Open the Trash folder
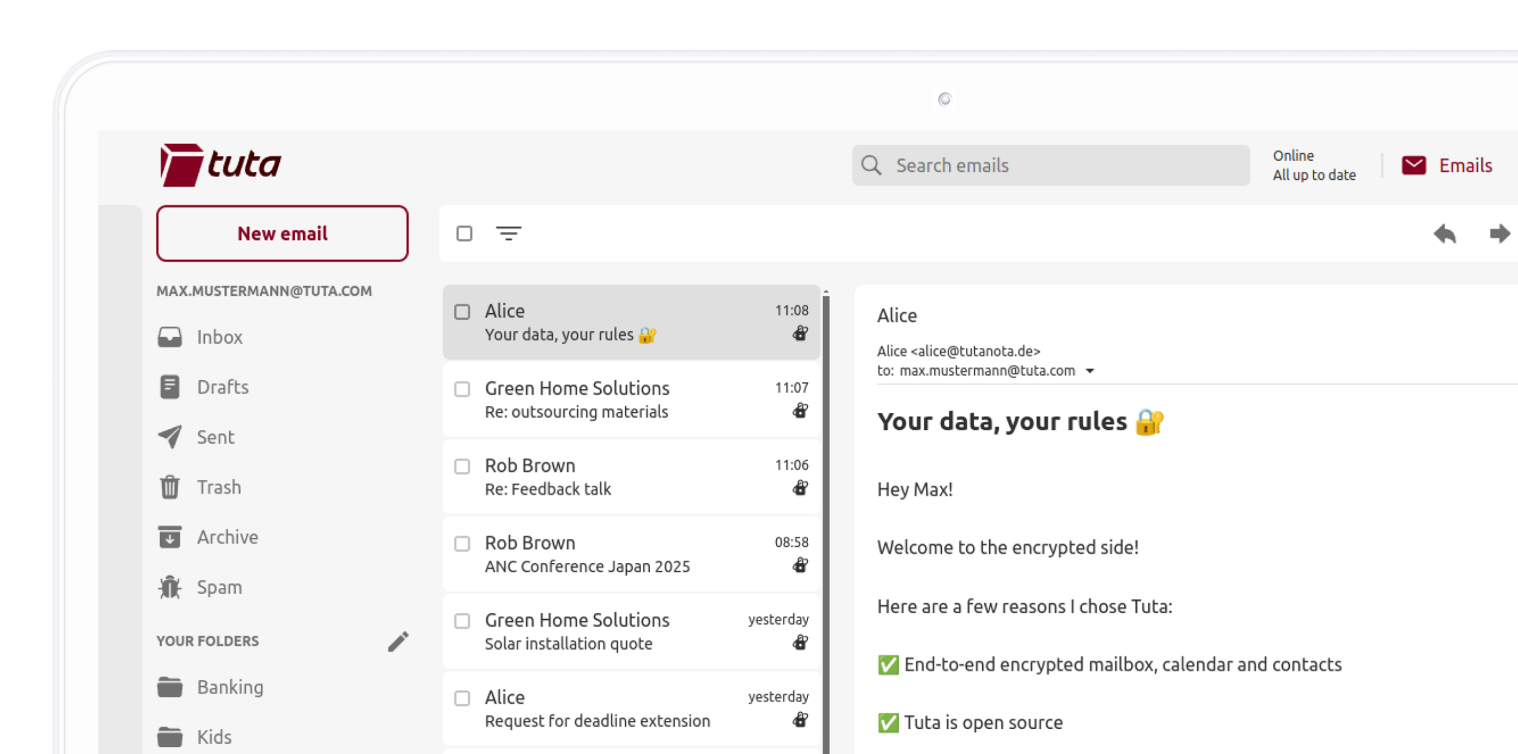The height and width of the screenshot is (754, 1518). [218, 487]
